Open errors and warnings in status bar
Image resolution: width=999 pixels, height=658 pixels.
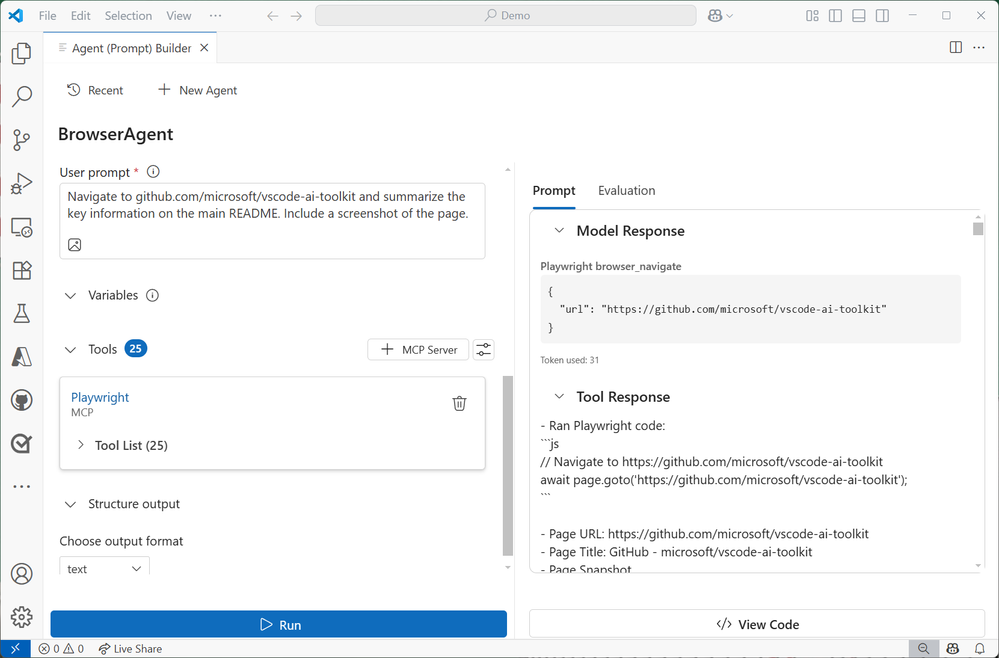[61, 649]
